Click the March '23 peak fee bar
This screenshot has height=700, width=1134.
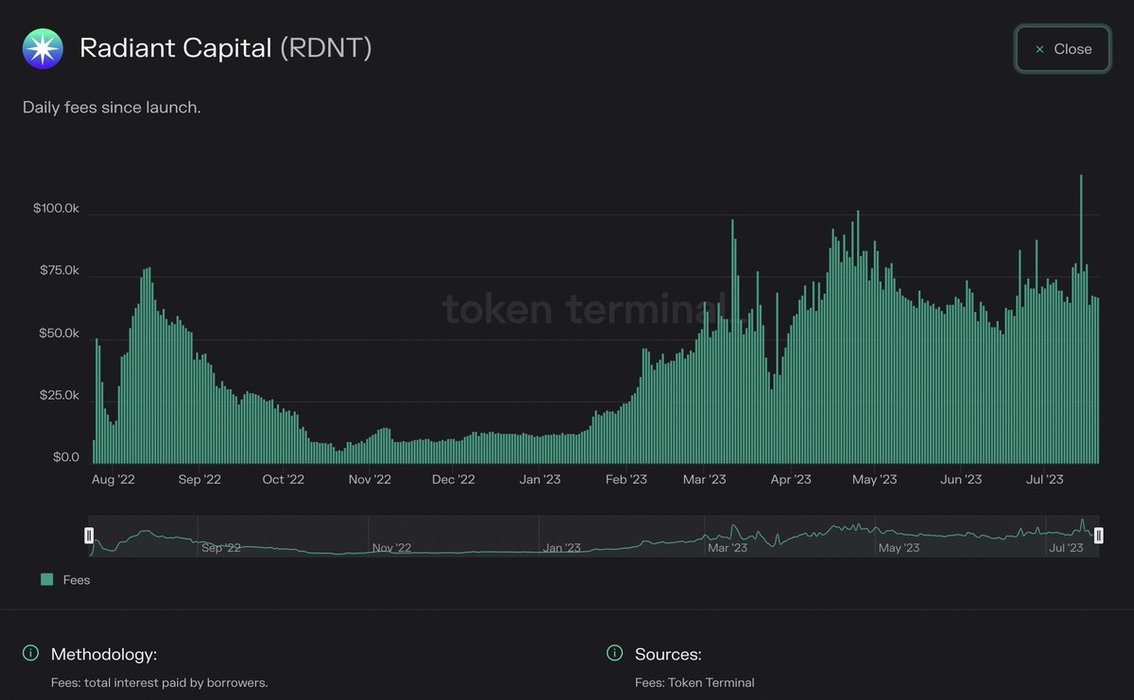[x=733, y=341]
